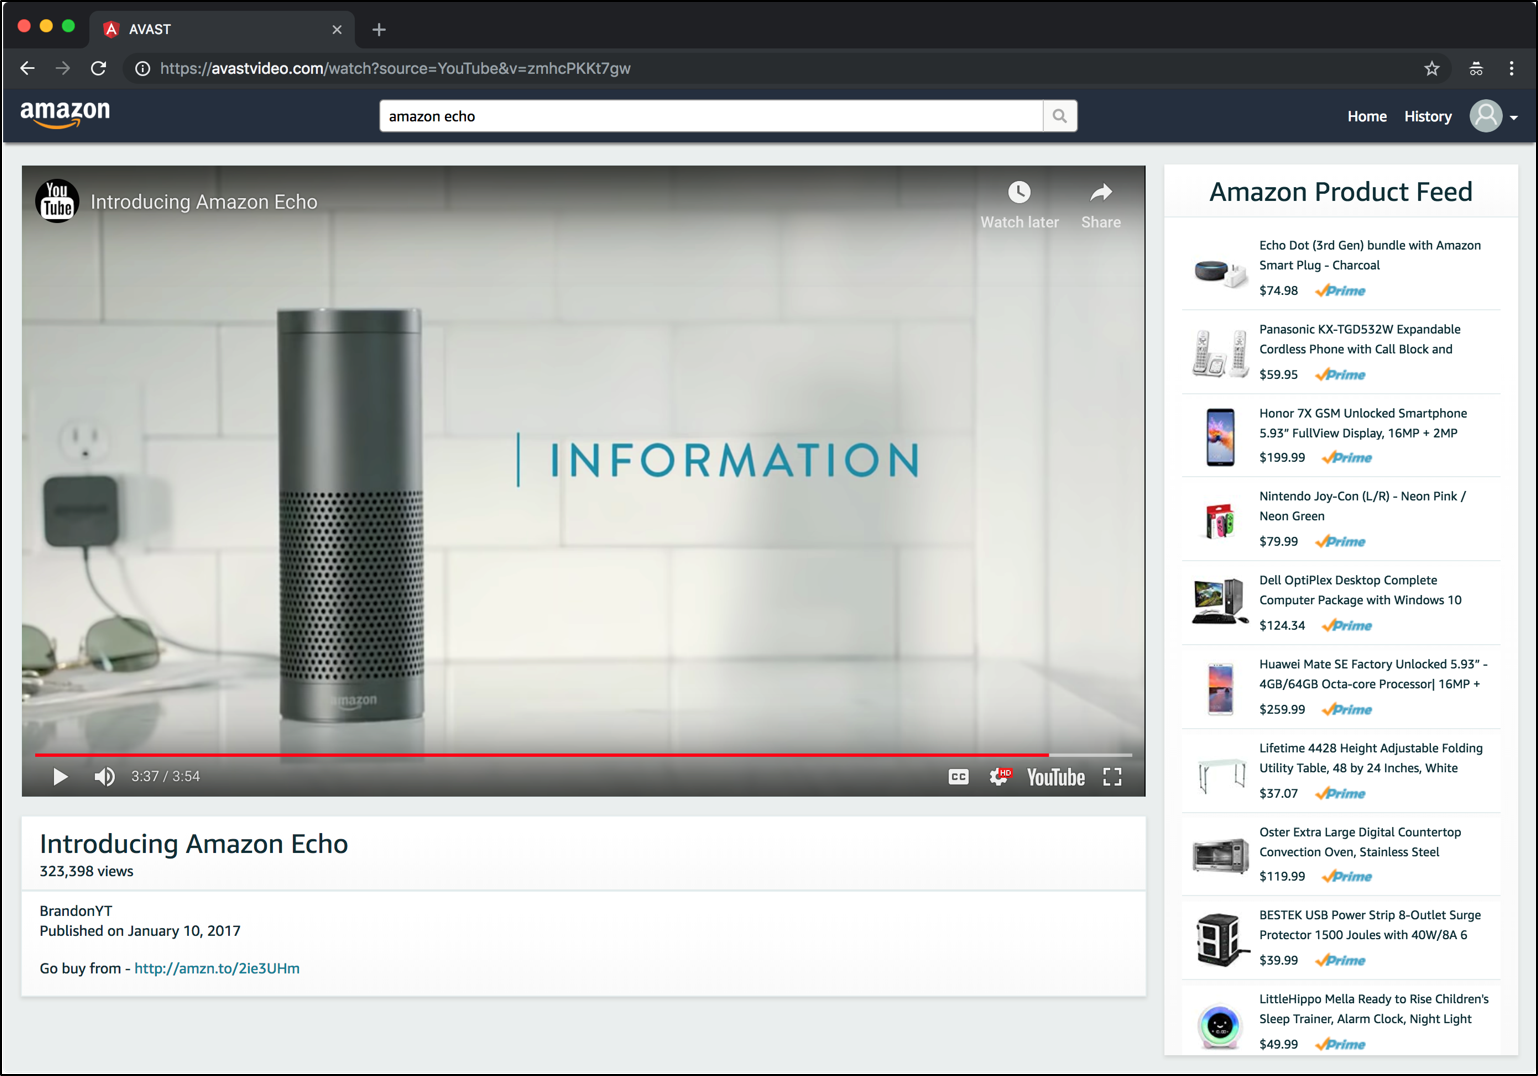Enter fullscreen mode
This screenshot has width=1538, height=1076.
coord(1112,777)
